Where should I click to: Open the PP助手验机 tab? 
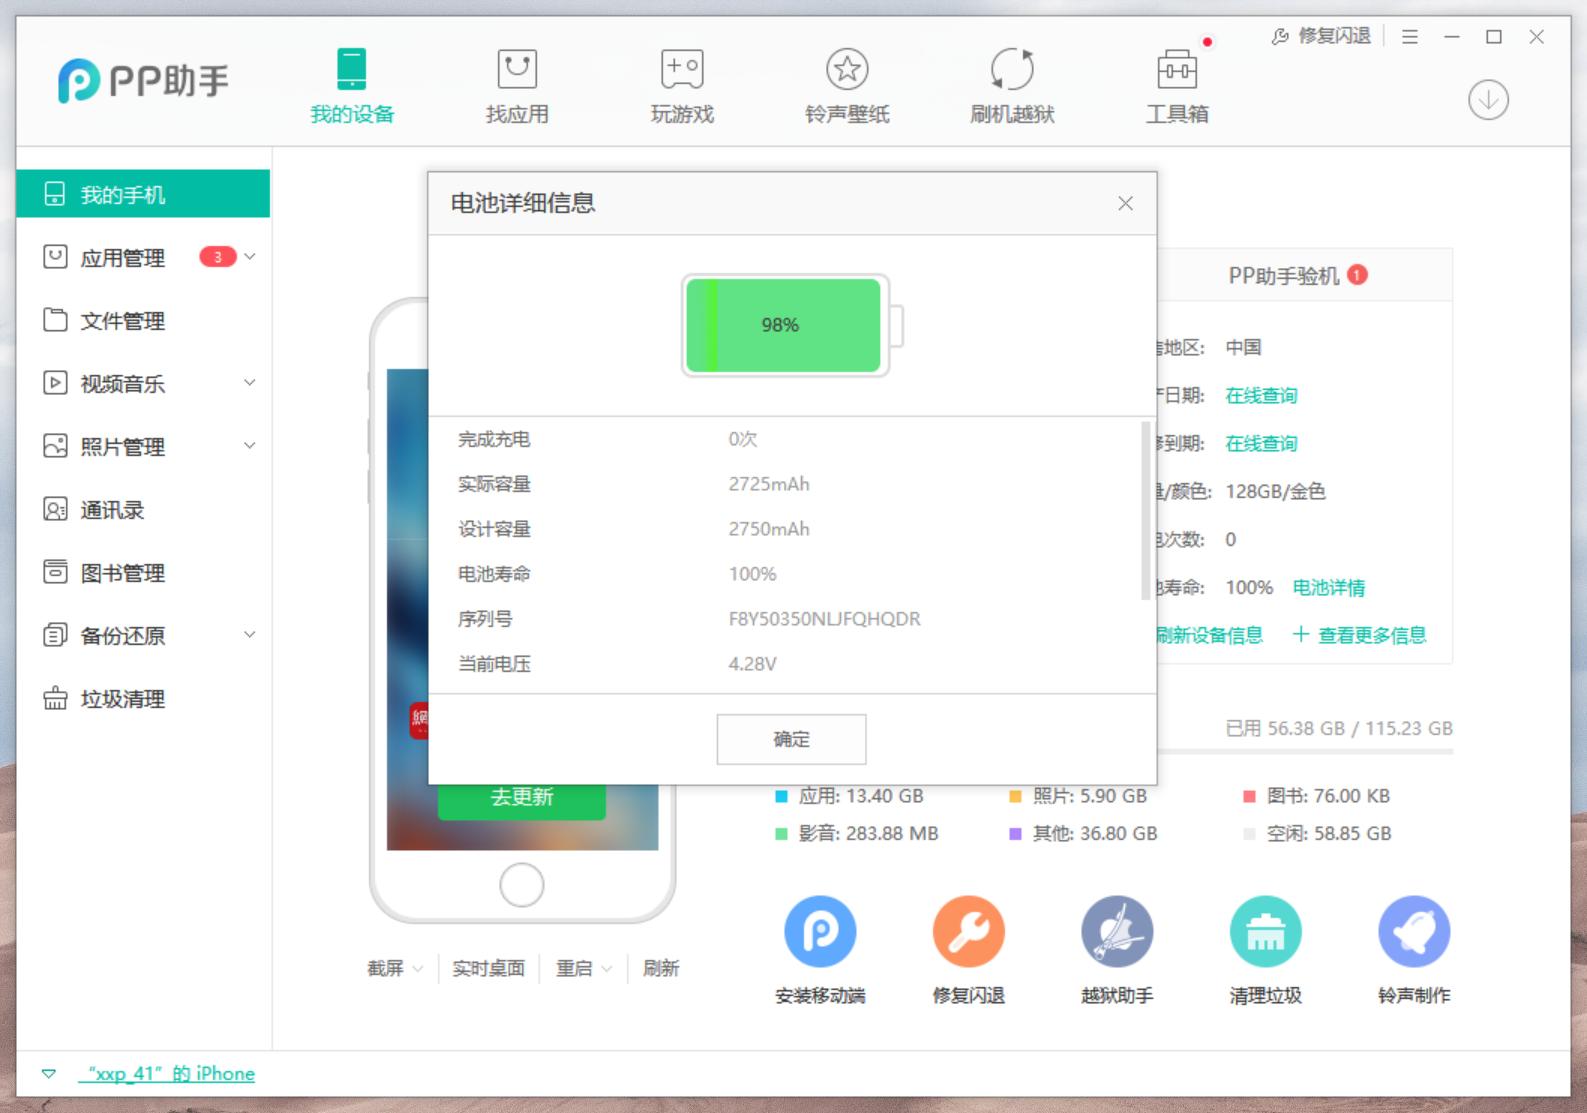click(1297, 276)
